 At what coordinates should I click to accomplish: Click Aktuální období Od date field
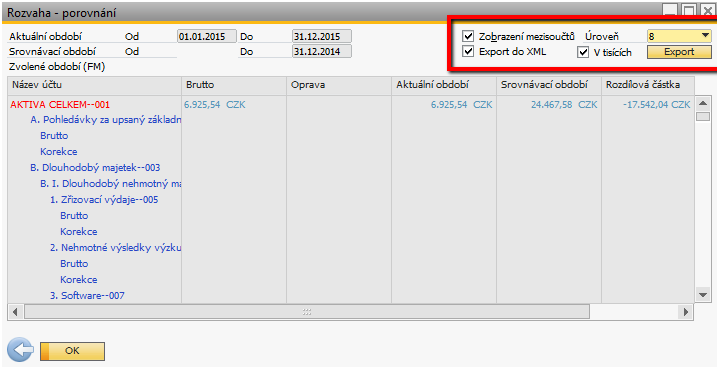click(x=207, y=37)
